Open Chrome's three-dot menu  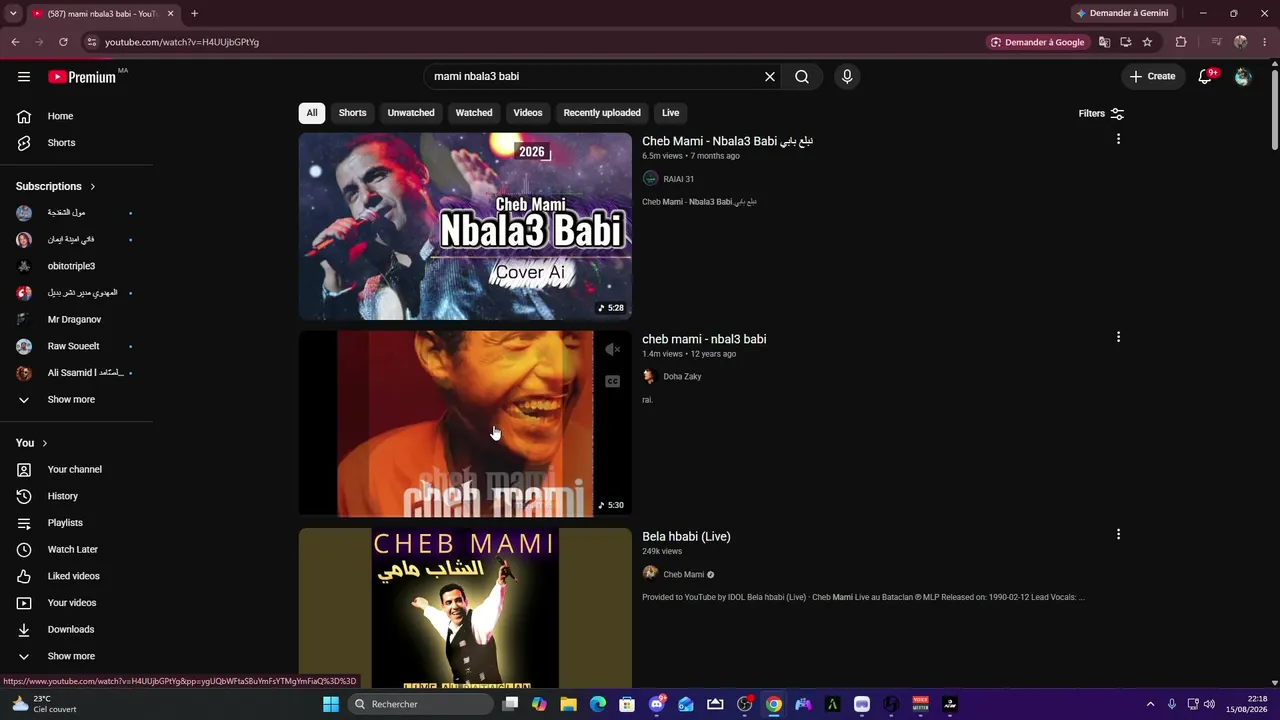click(1265, 42)
